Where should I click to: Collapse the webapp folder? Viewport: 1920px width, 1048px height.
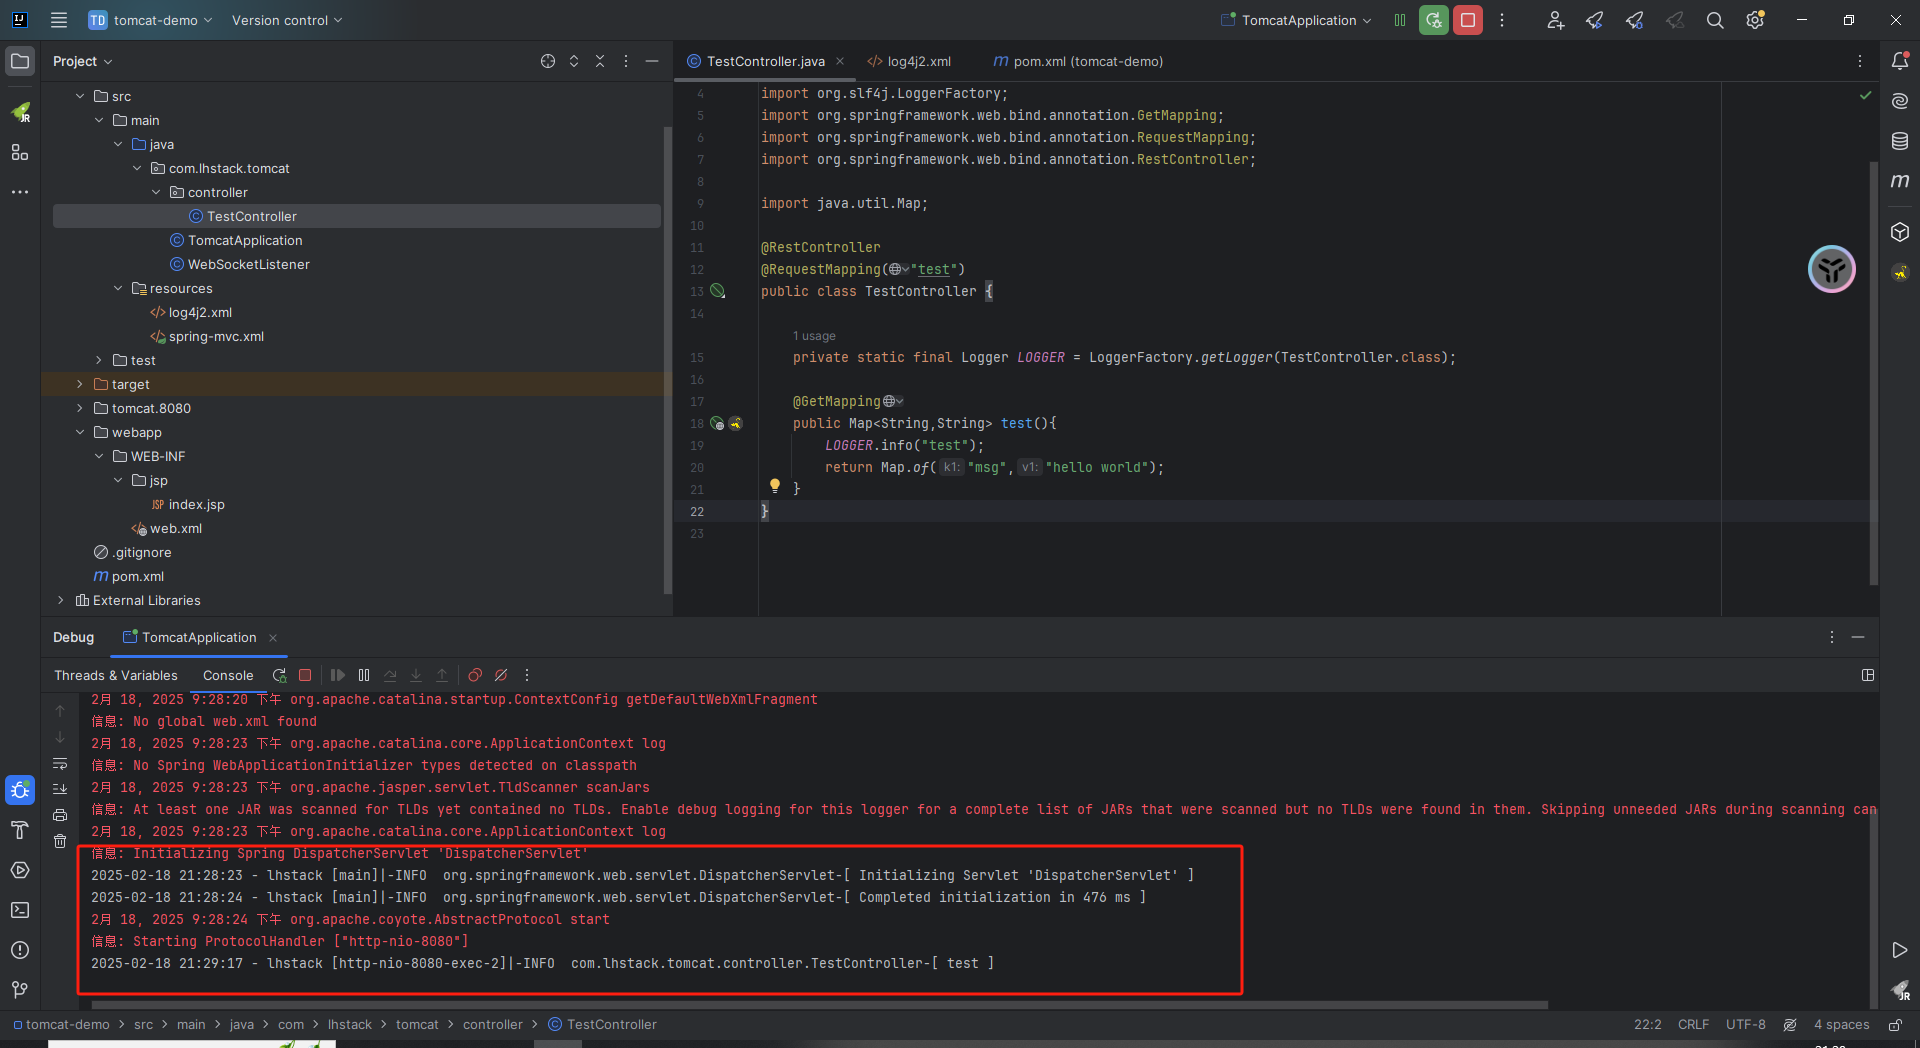point(80,432)
